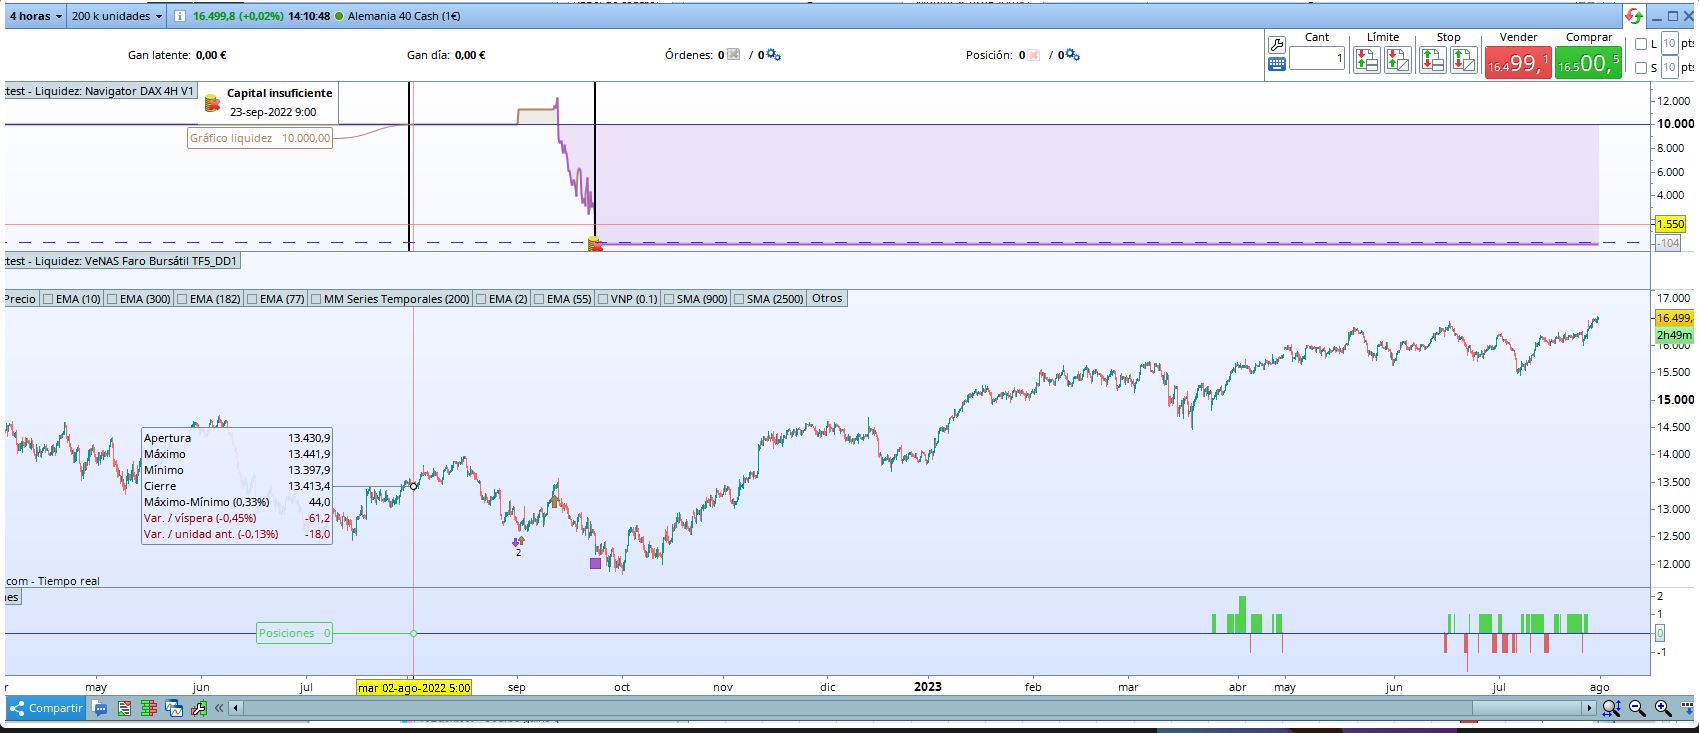The width and height of the screenshot is (1699, 733).
Task: Click the horizontal scrollbar right arrow
Action: tap(1589, 708)
